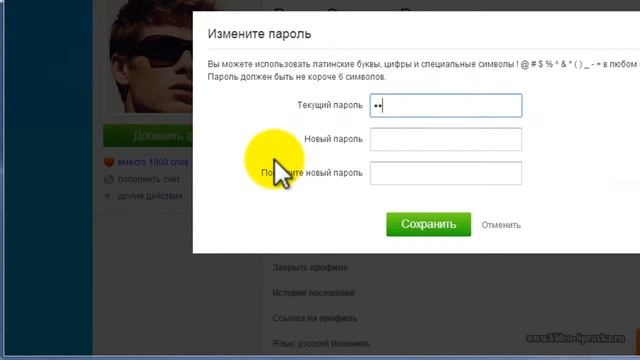Click the Текущий пароль input field
640x360 pixels.
click(x=446, y=106)
